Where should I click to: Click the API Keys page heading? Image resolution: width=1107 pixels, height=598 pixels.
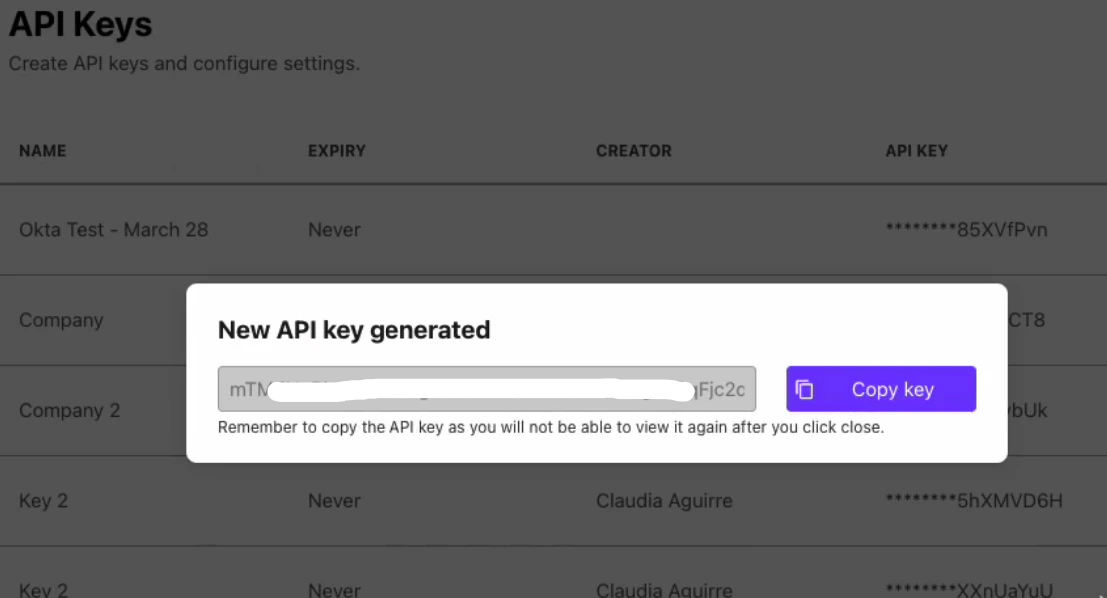click(x=80, y=24)
